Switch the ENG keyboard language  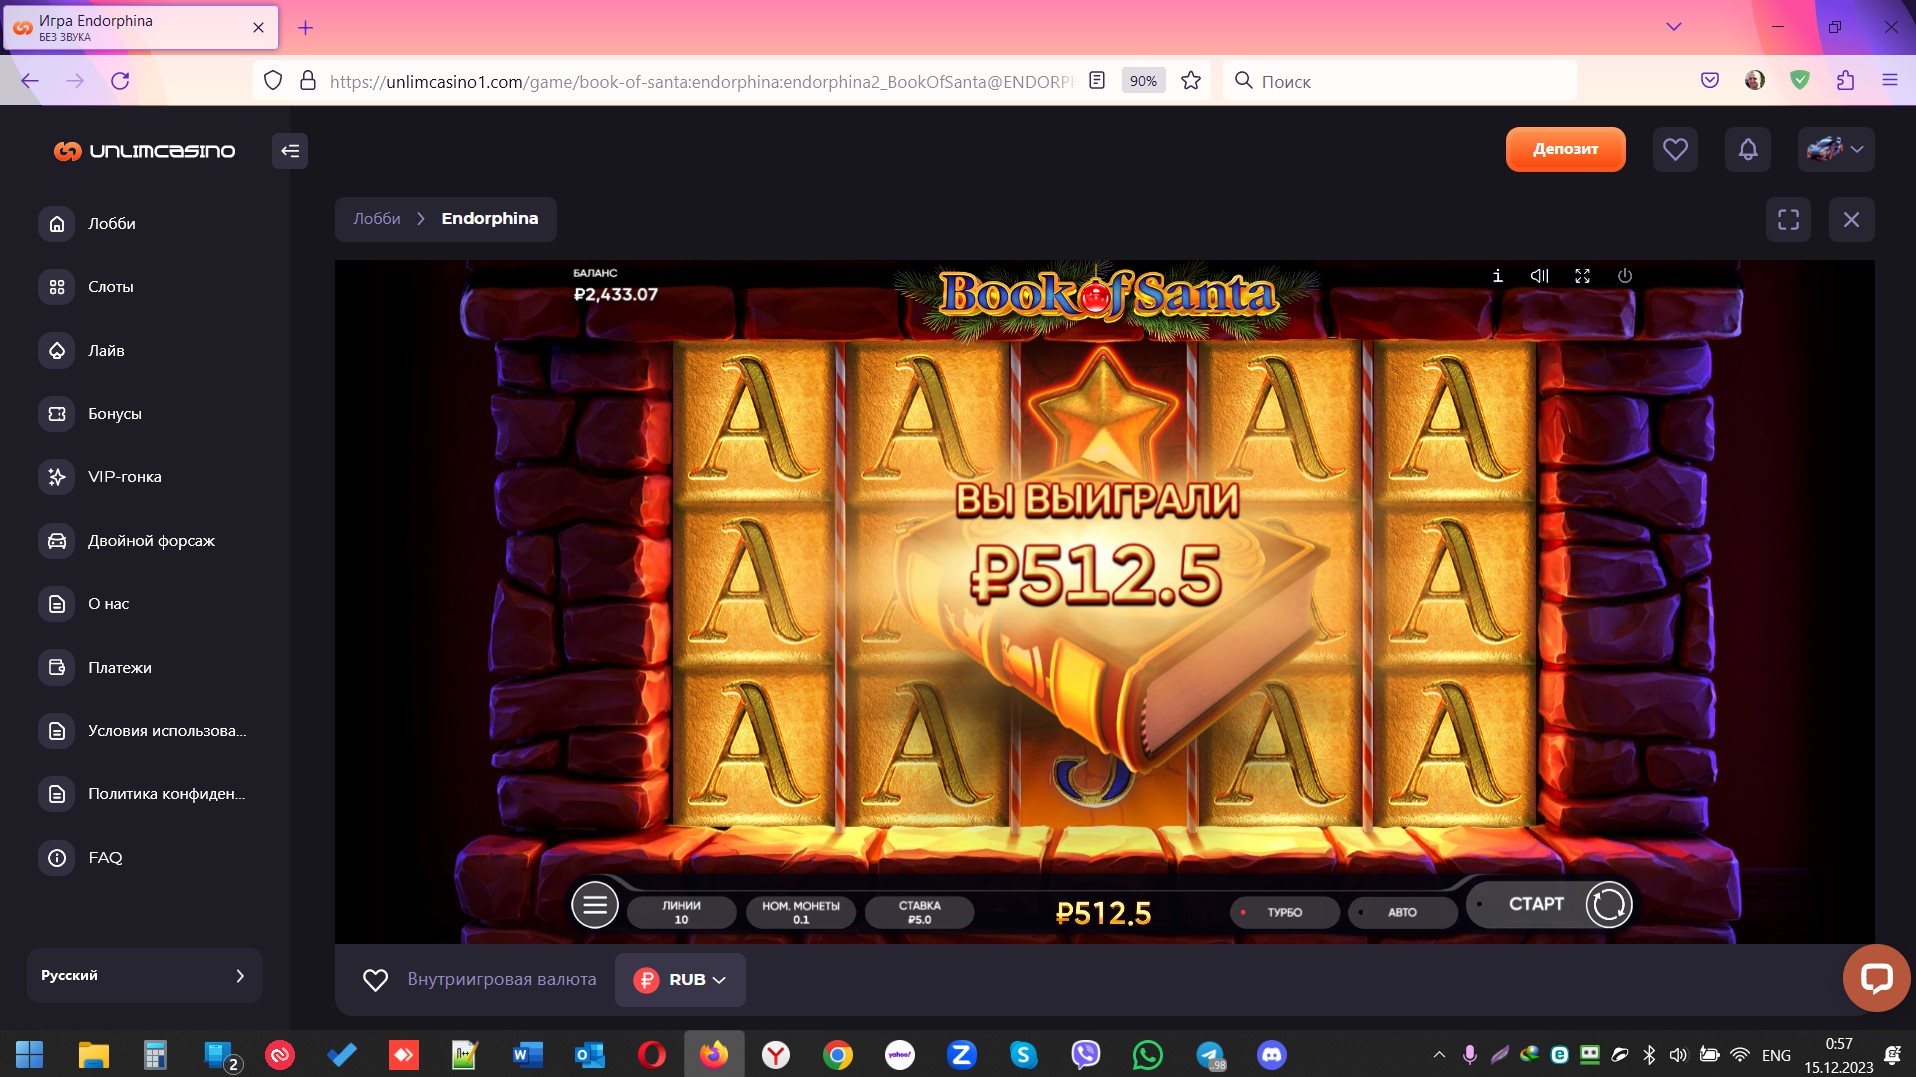(x=1776, y=1055)
